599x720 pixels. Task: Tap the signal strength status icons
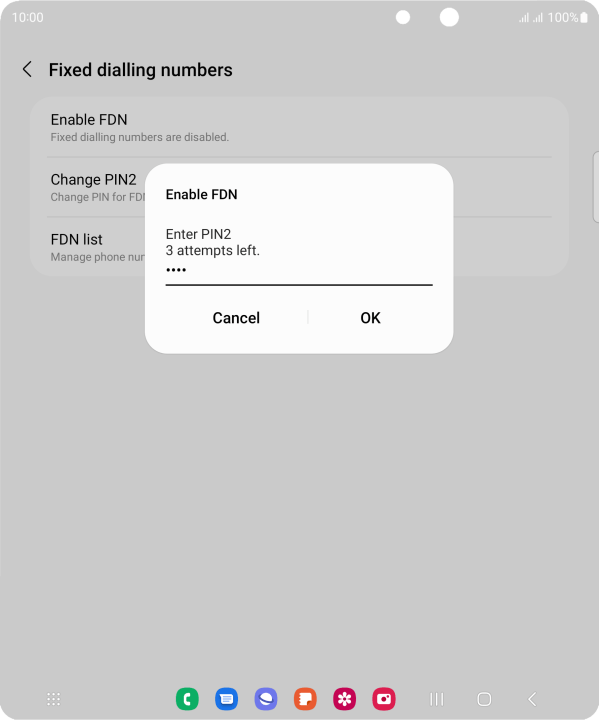[531, 18]
